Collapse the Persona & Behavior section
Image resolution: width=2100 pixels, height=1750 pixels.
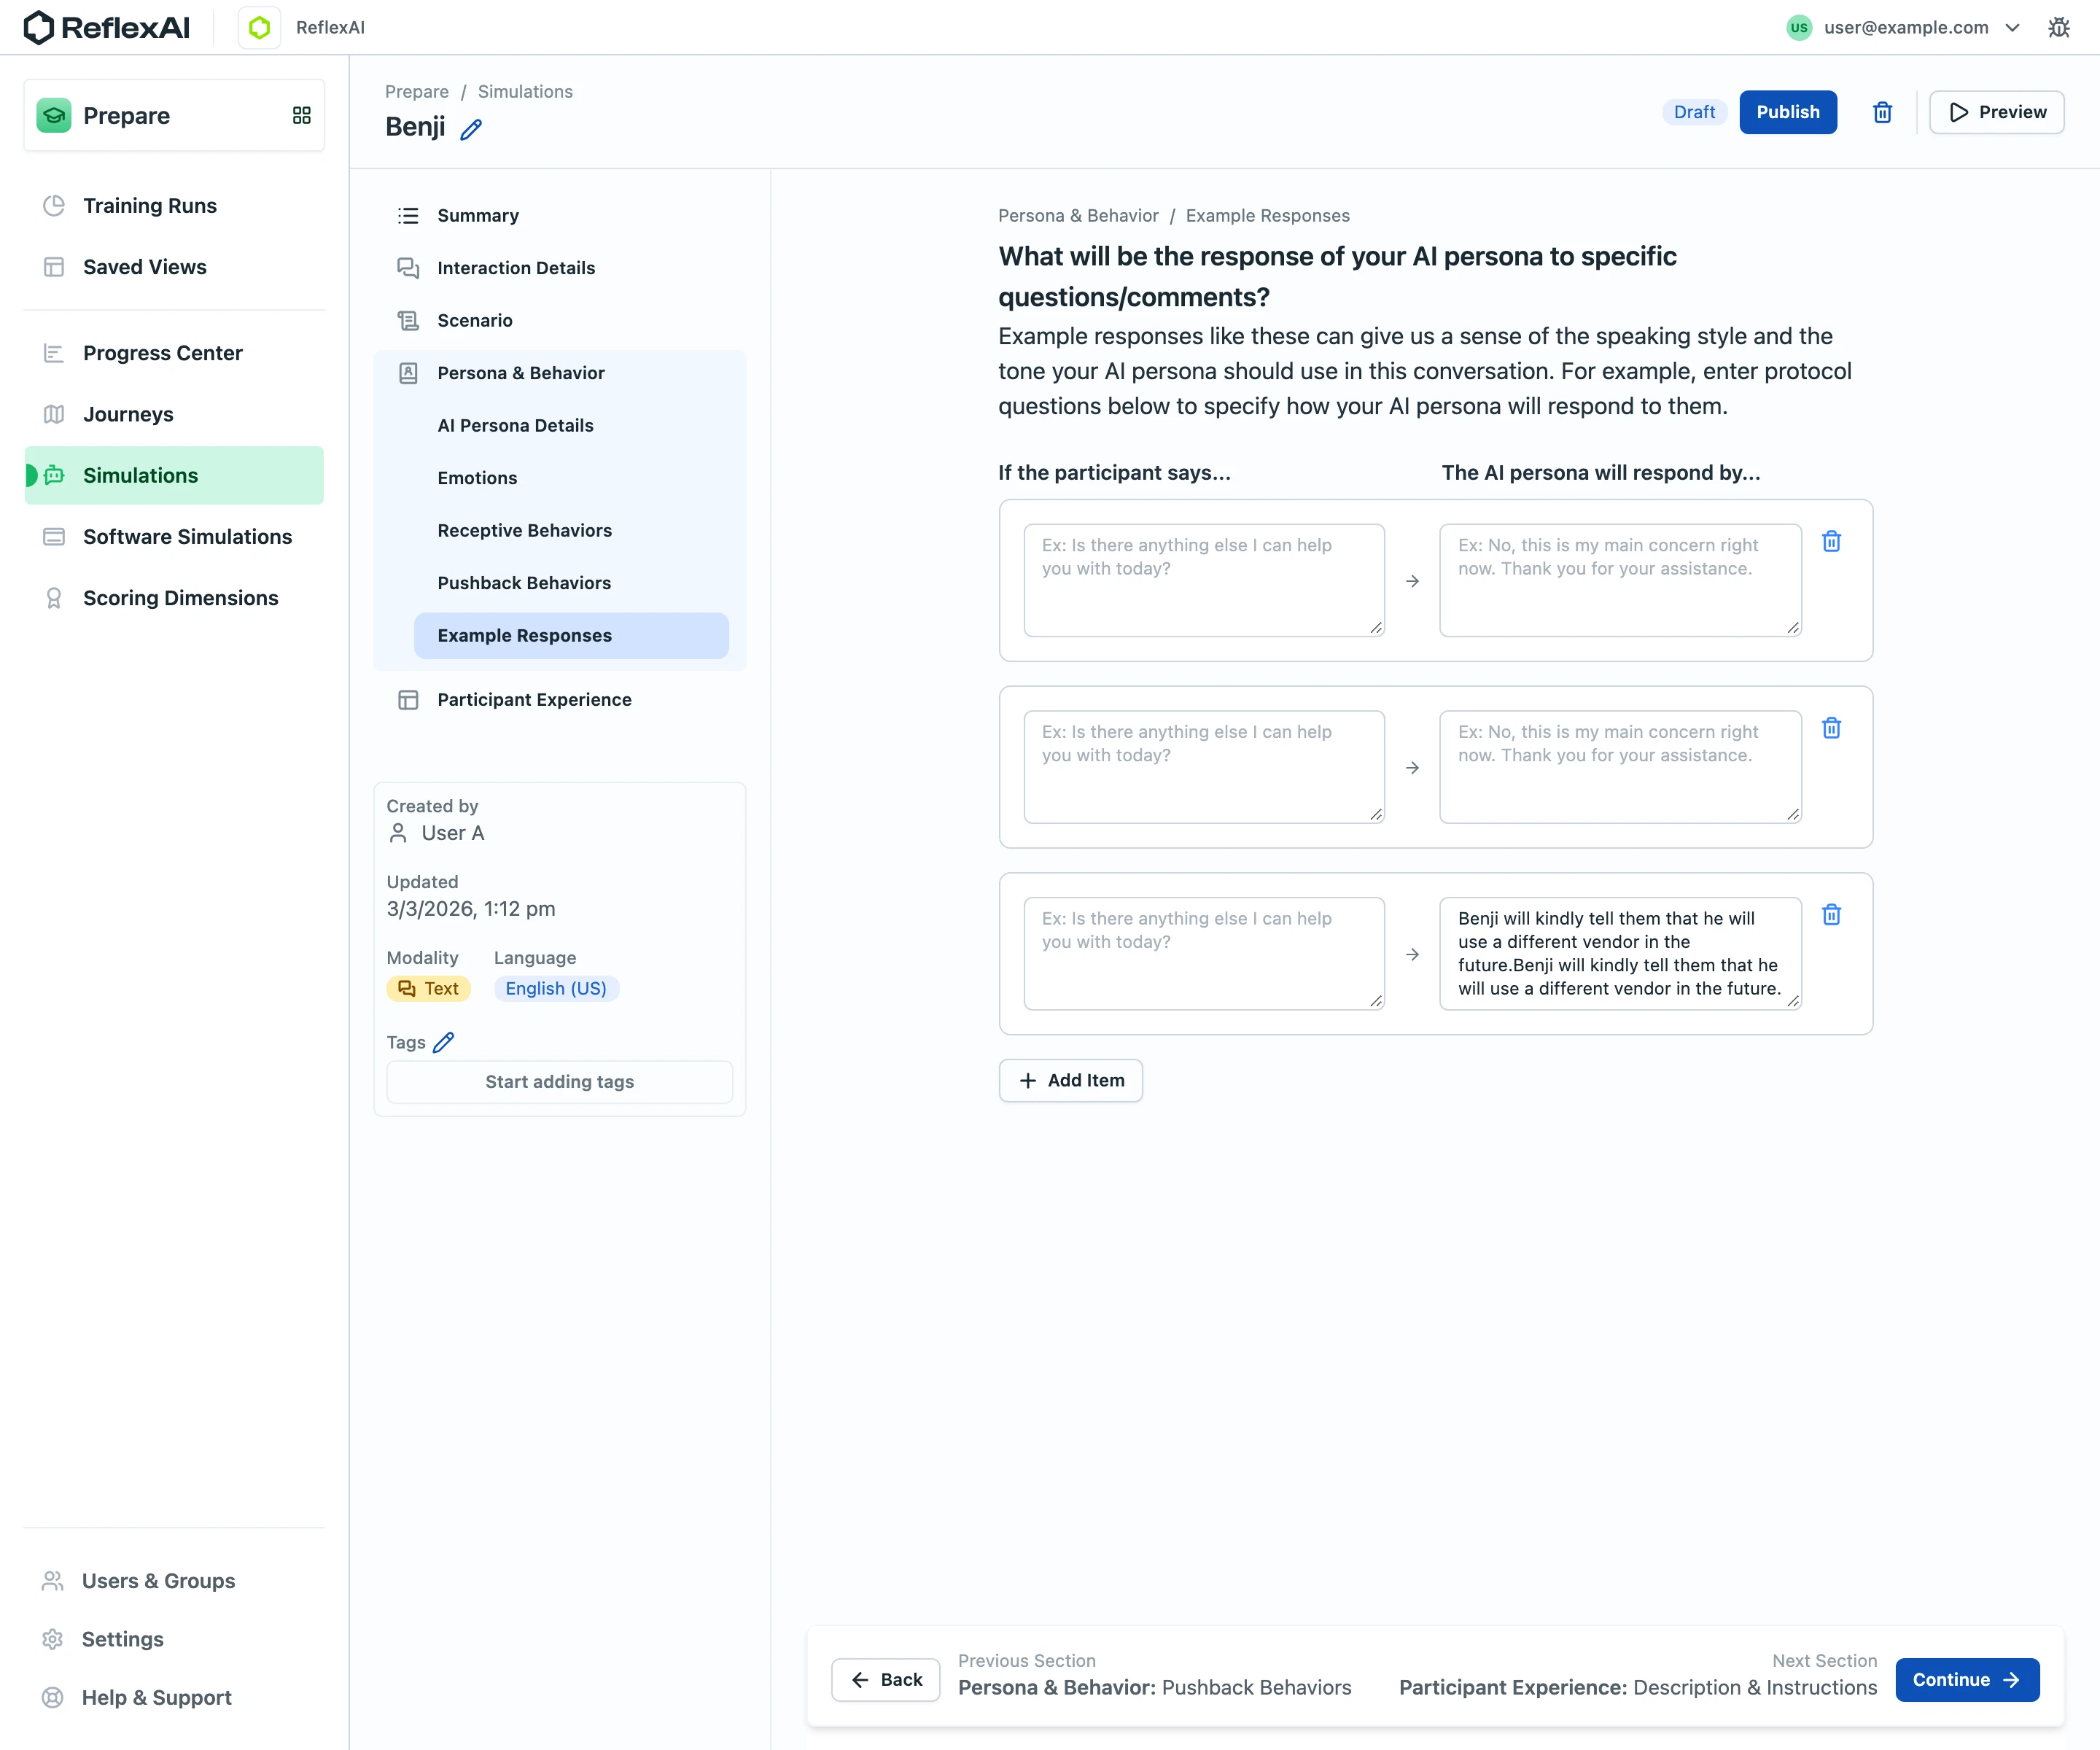pos(560,373)
